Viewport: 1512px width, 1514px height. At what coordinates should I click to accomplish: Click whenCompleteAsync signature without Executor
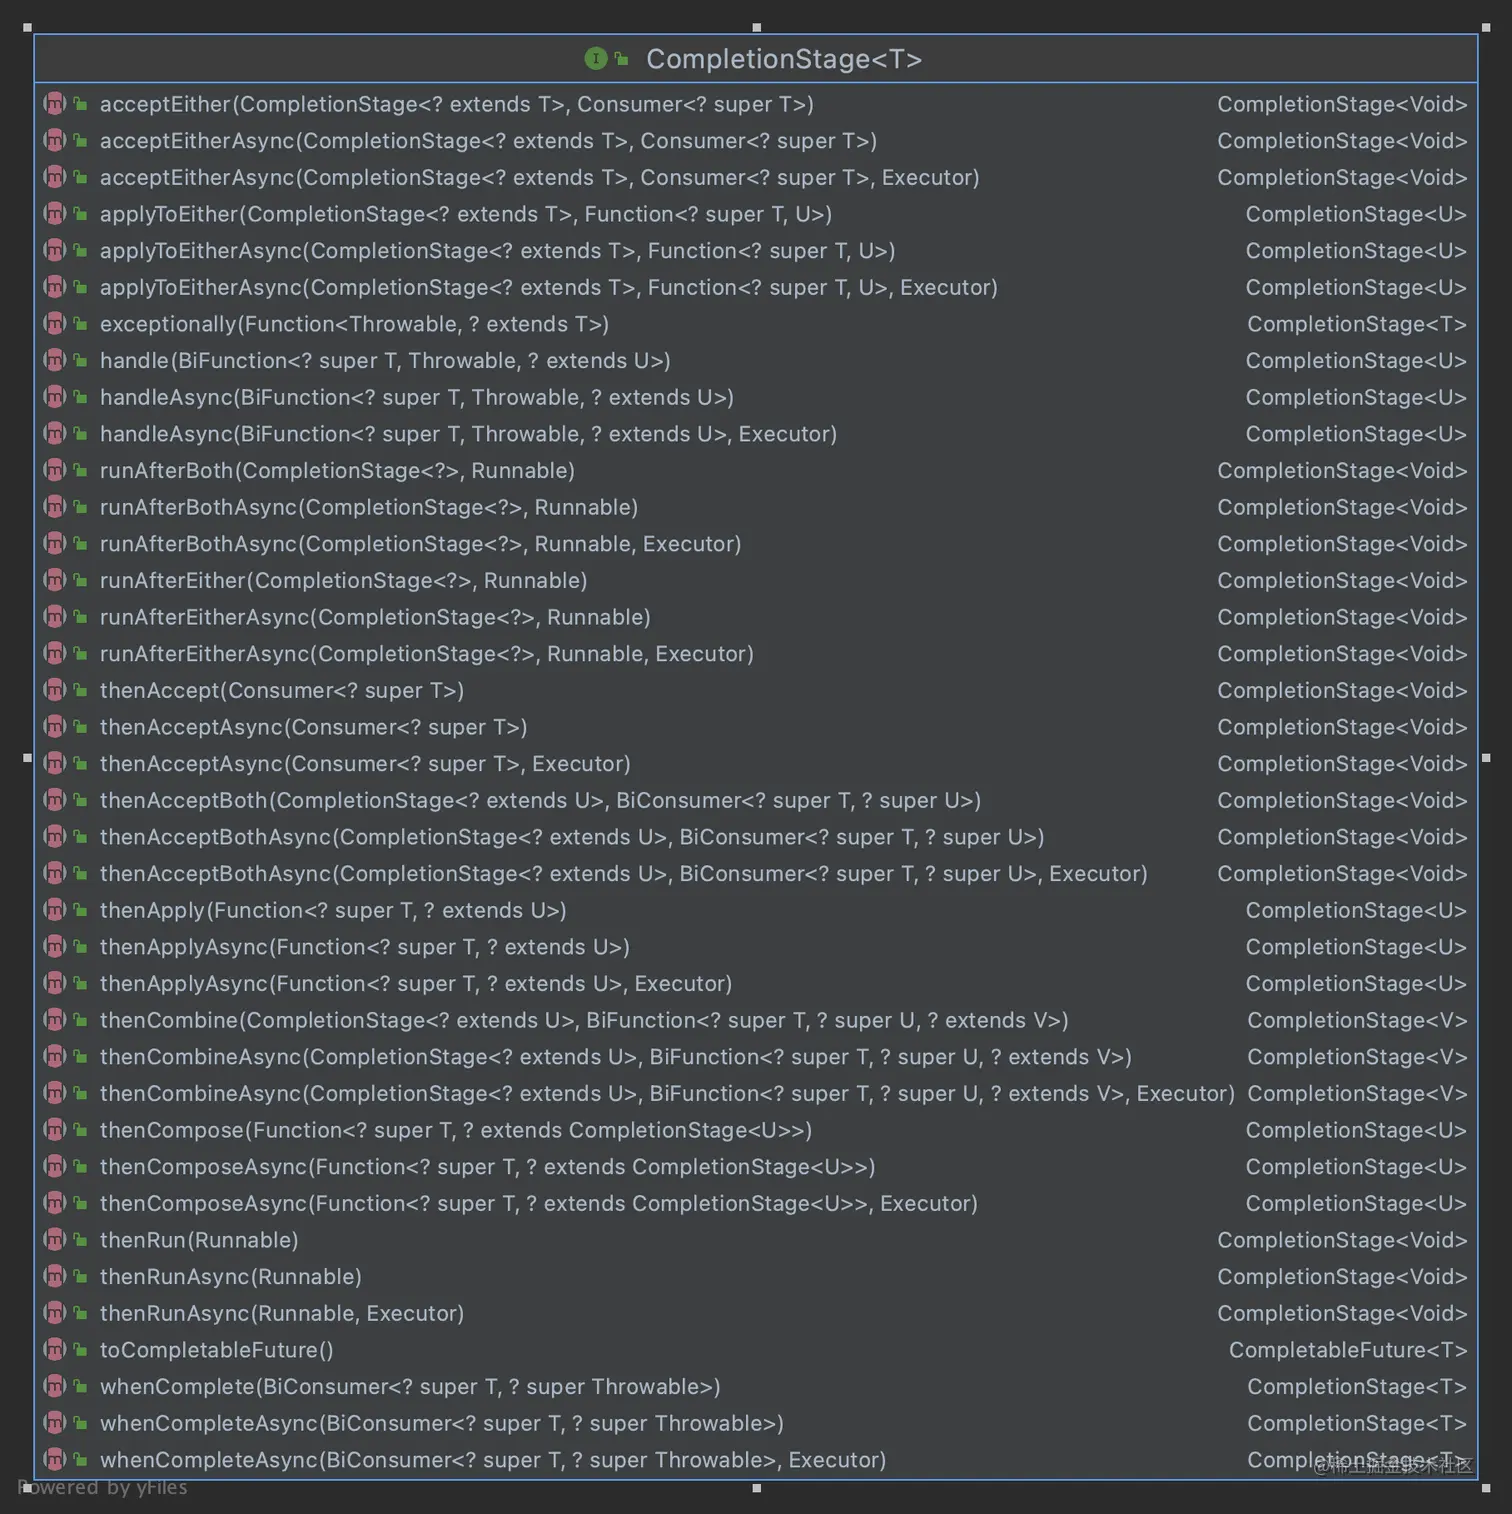point(442,1424)
